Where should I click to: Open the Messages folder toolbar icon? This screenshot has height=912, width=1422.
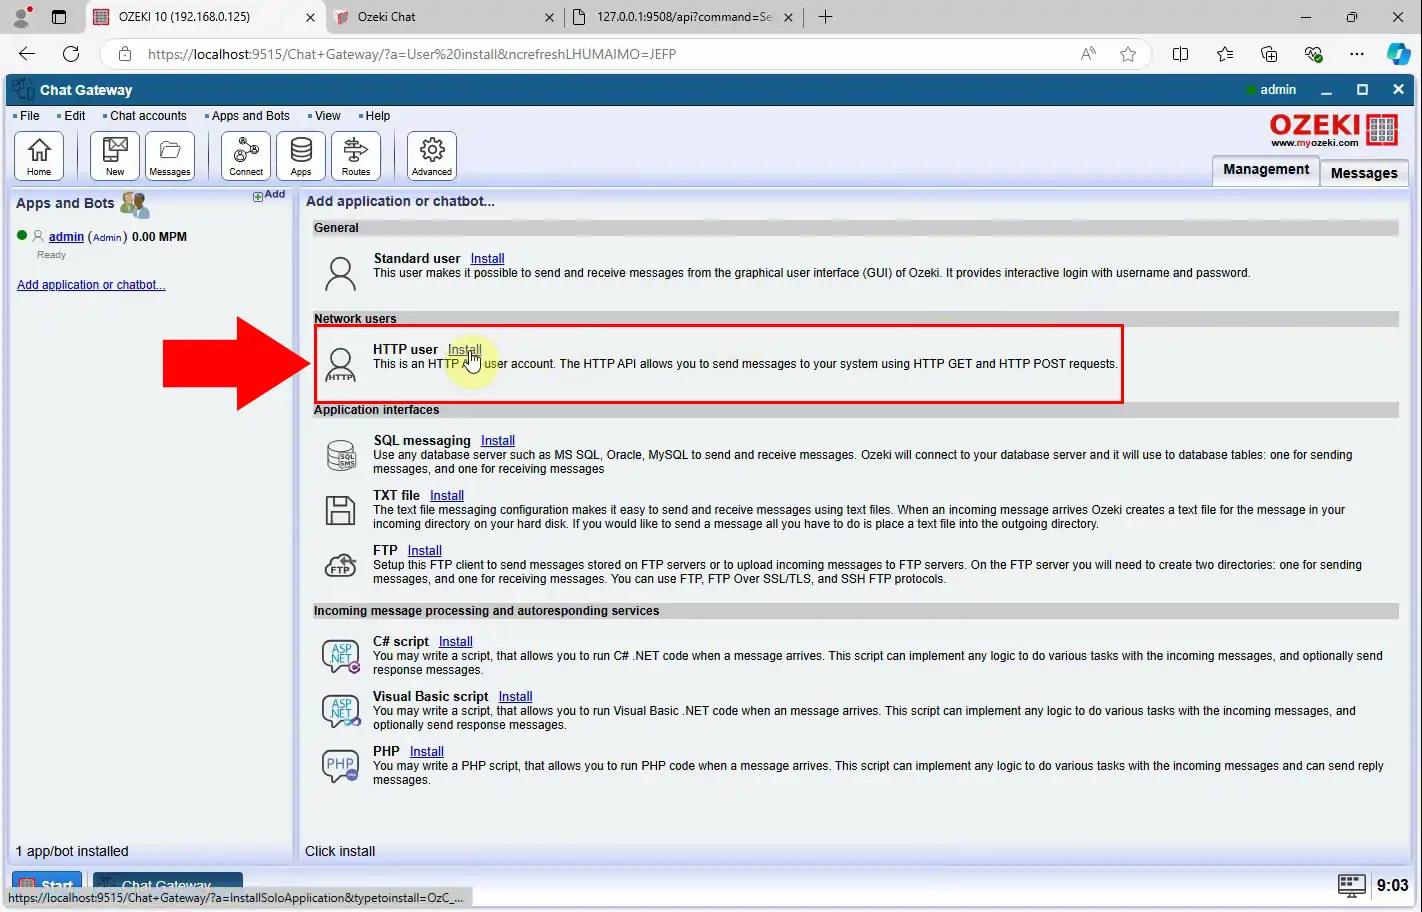pyautogui.click(x=170, y=156)
